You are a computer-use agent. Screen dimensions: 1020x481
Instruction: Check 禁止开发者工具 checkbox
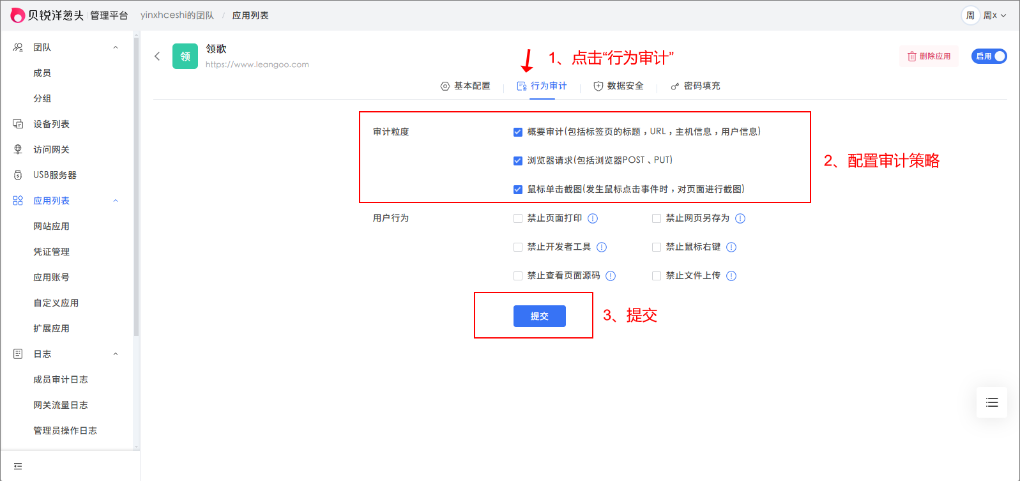518,247
